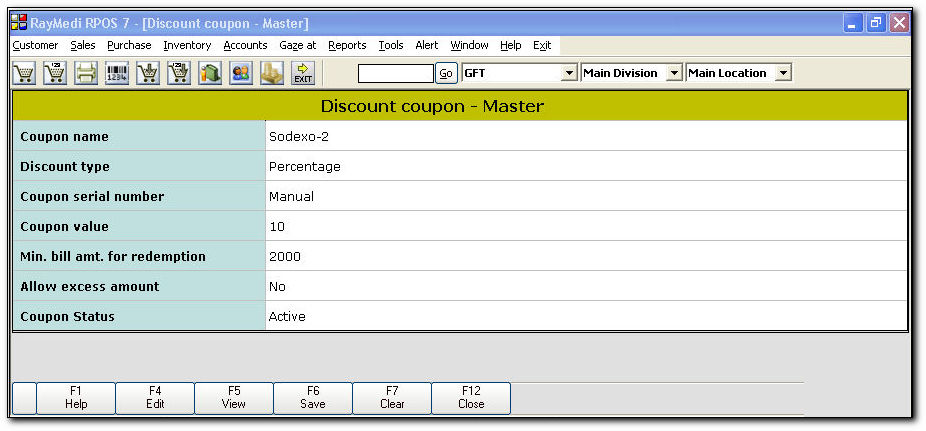Open the Reports menu
Image resolution: width=926 pixels, height=431 pixels.
point(347,45)
